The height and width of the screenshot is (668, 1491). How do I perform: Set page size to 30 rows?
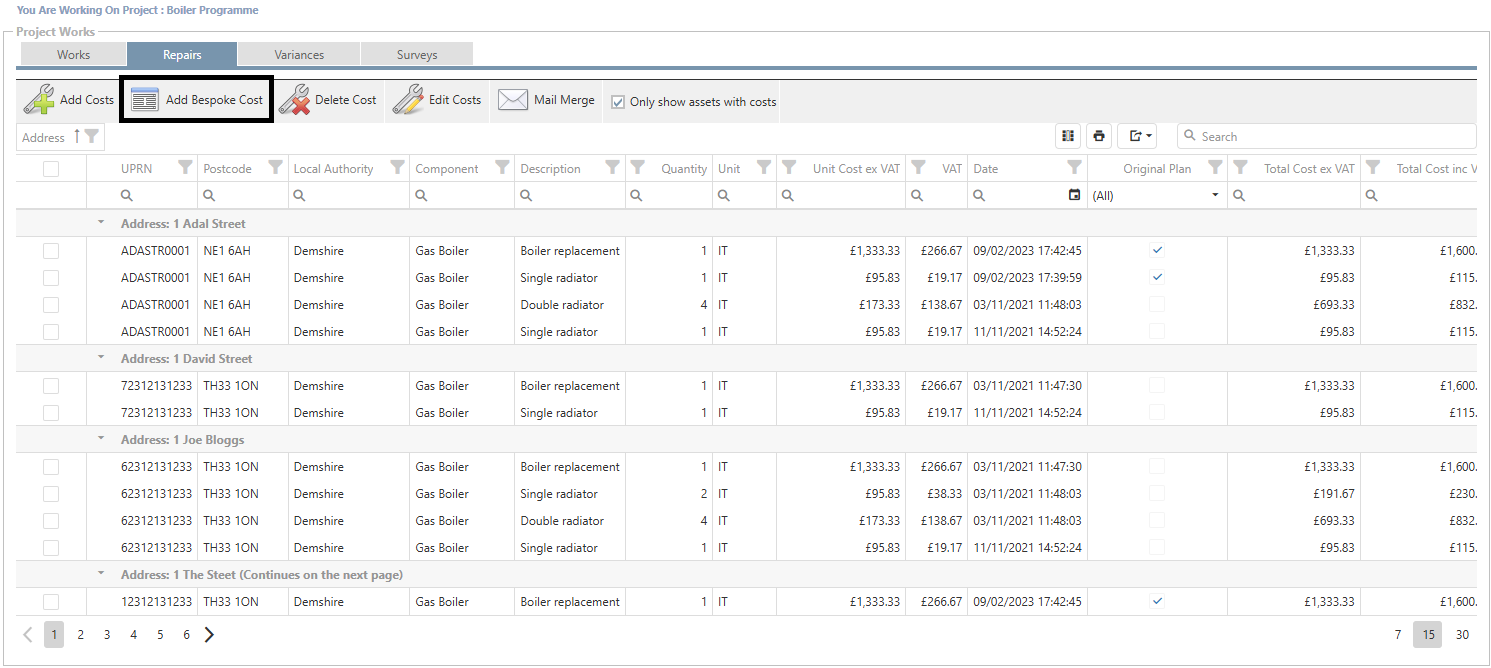(x=1462, y=634)
